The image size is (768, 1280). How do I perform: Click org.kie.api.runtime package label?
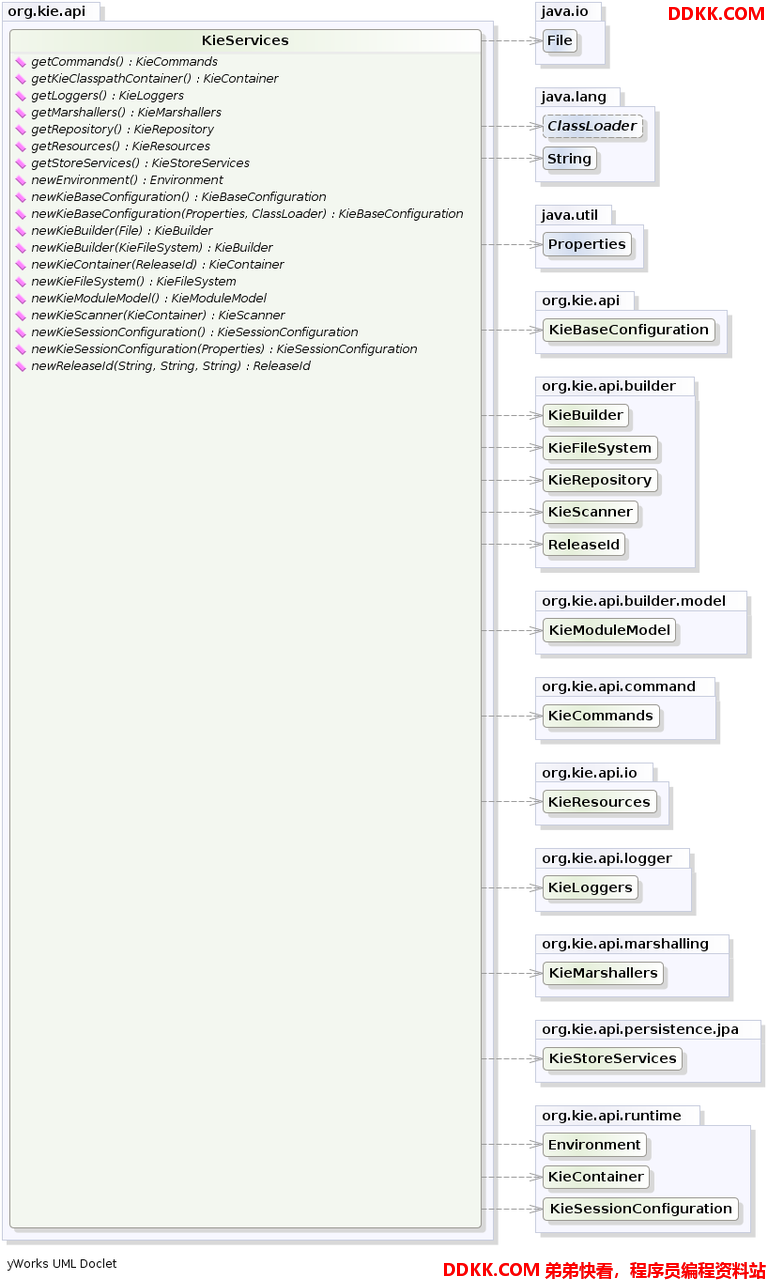coord(611,1116)
